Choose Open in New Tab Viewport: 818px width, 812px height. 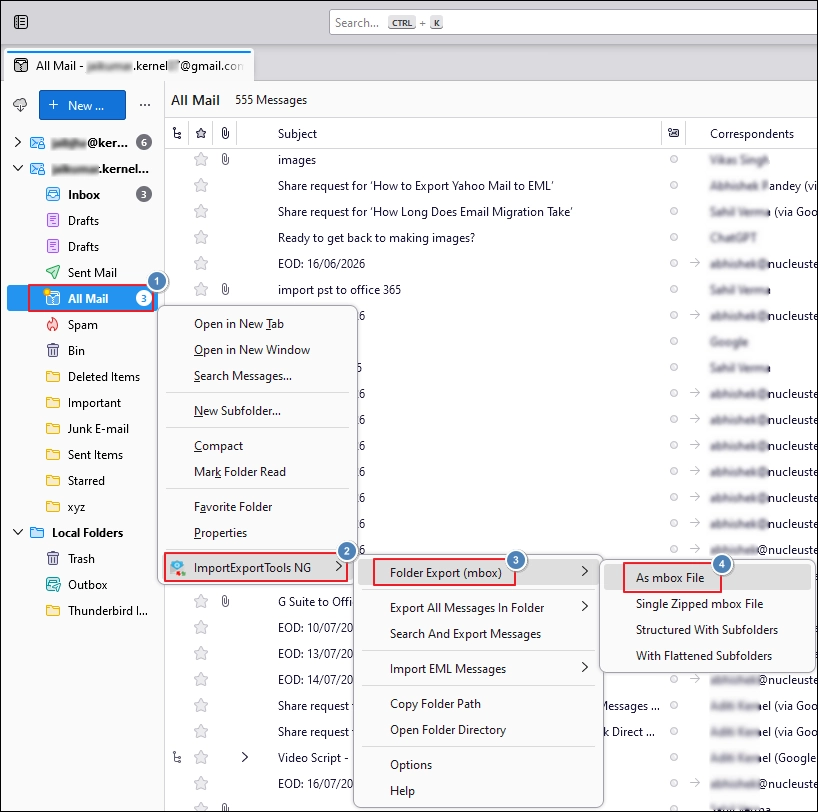239,324
